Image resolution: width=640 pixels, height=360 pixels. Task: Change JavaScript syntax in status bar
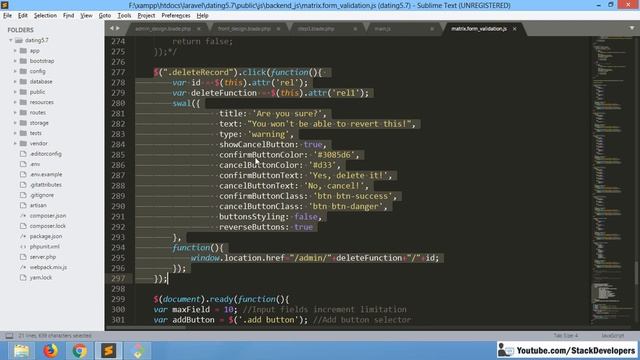(x=613, y=336)
